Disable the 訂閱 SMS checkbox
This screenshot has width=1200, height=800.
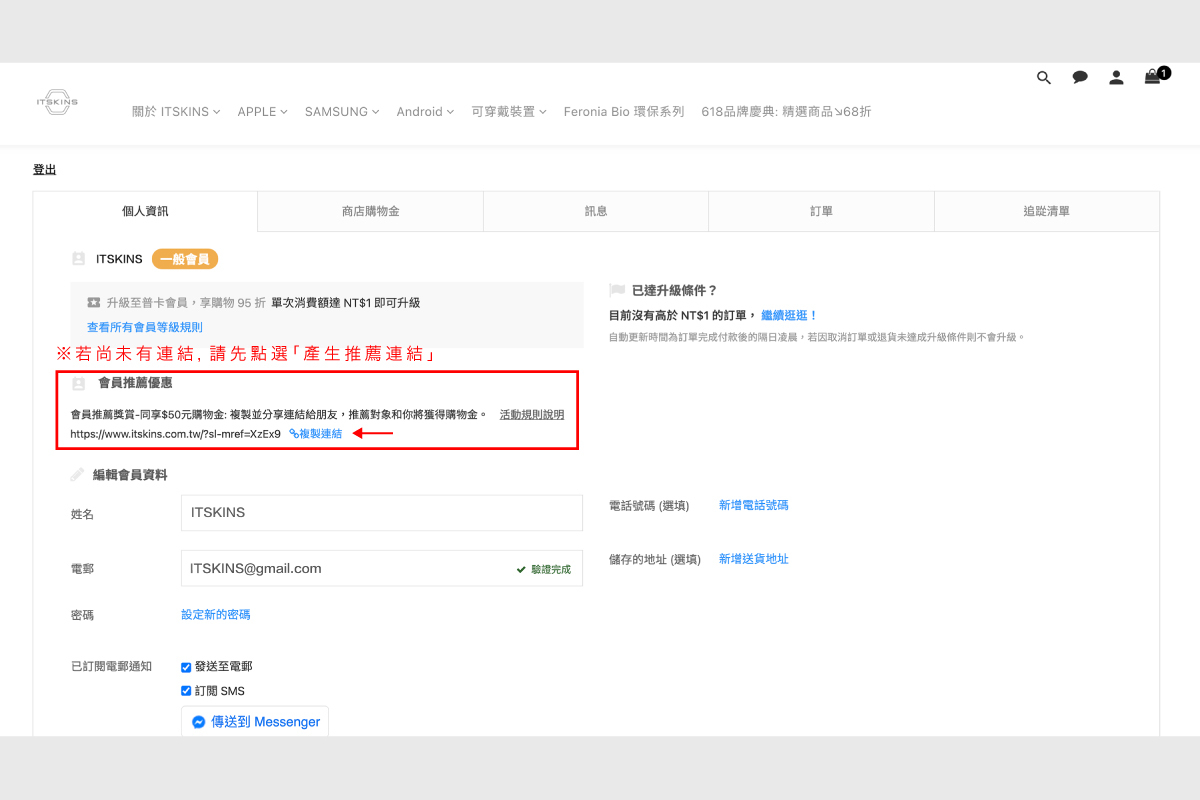pyautogui.click(x=186, y=690)
